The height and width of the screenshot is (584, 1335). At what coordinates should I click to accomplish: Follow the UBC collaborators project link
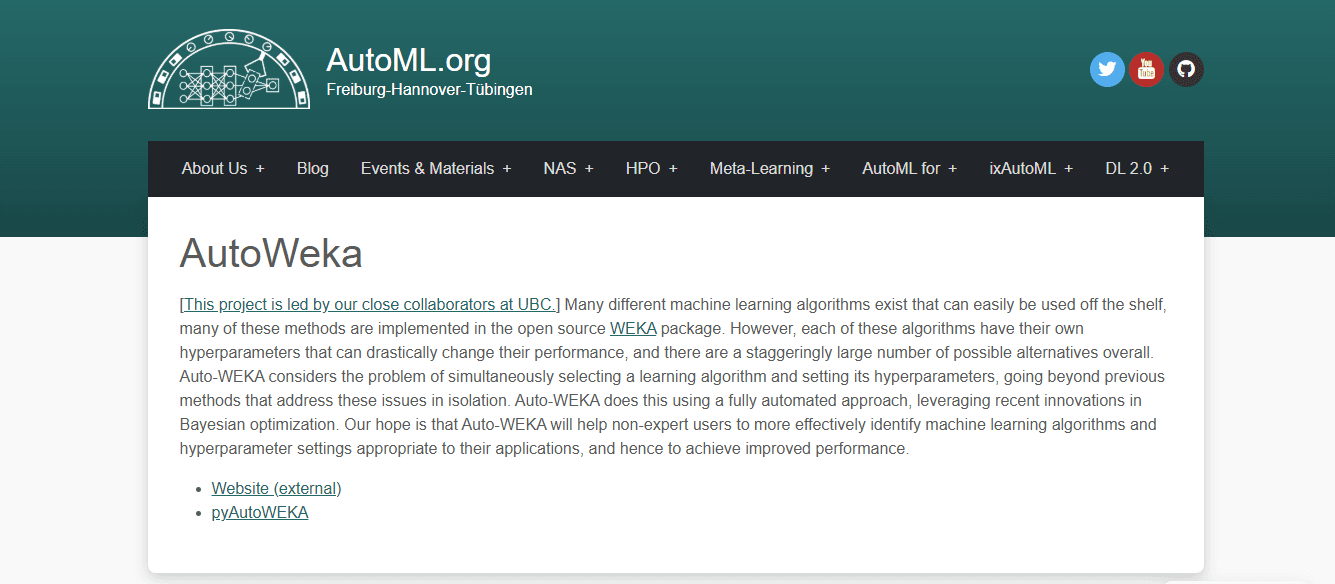coord(369,304)
